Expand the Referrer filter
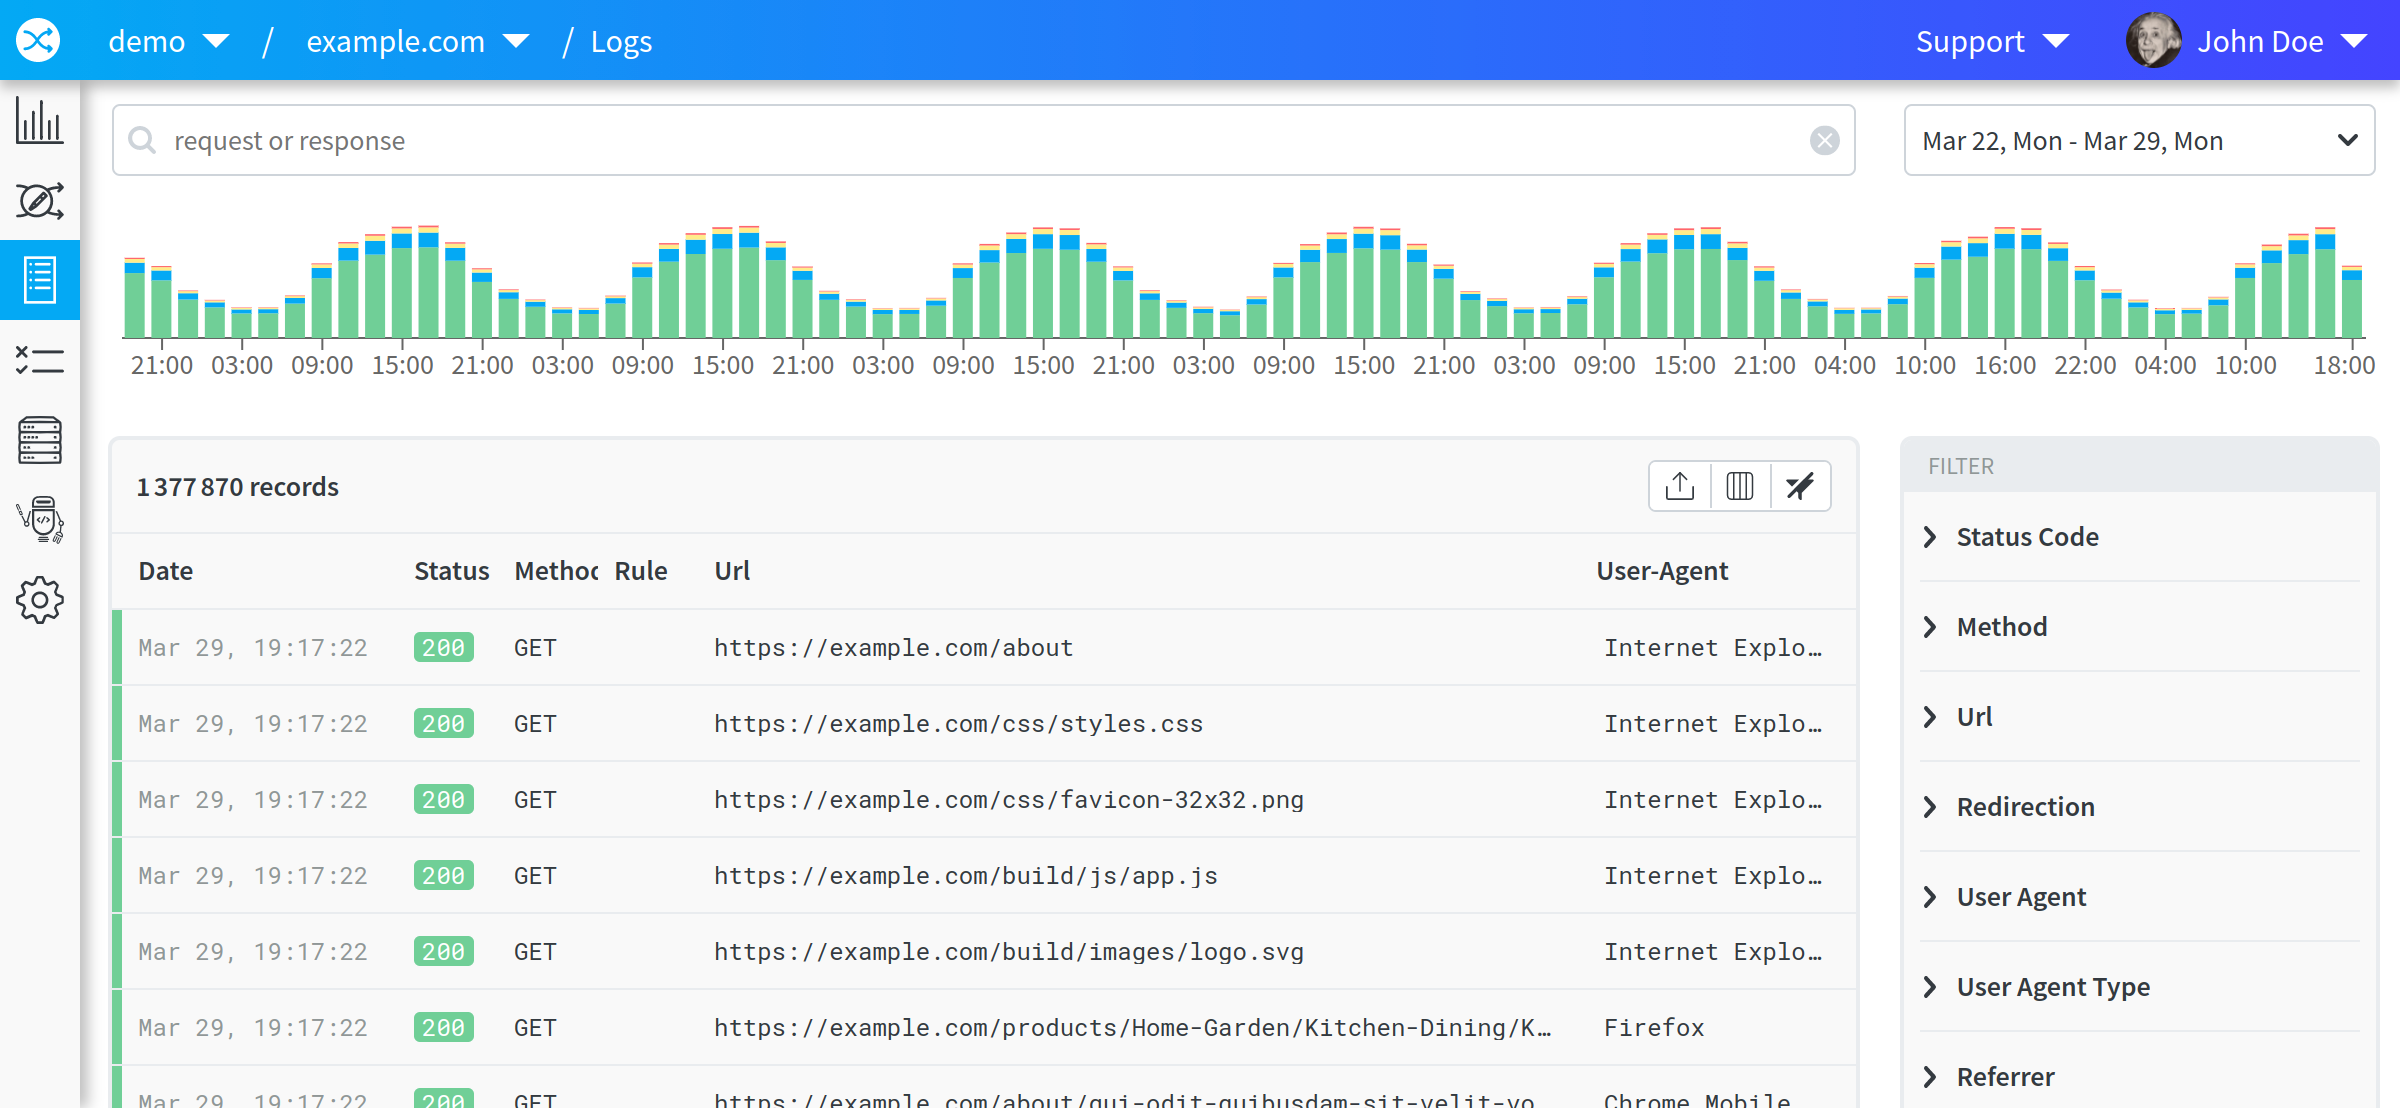The image size is (2400, 1108). pos(2003,1076)
